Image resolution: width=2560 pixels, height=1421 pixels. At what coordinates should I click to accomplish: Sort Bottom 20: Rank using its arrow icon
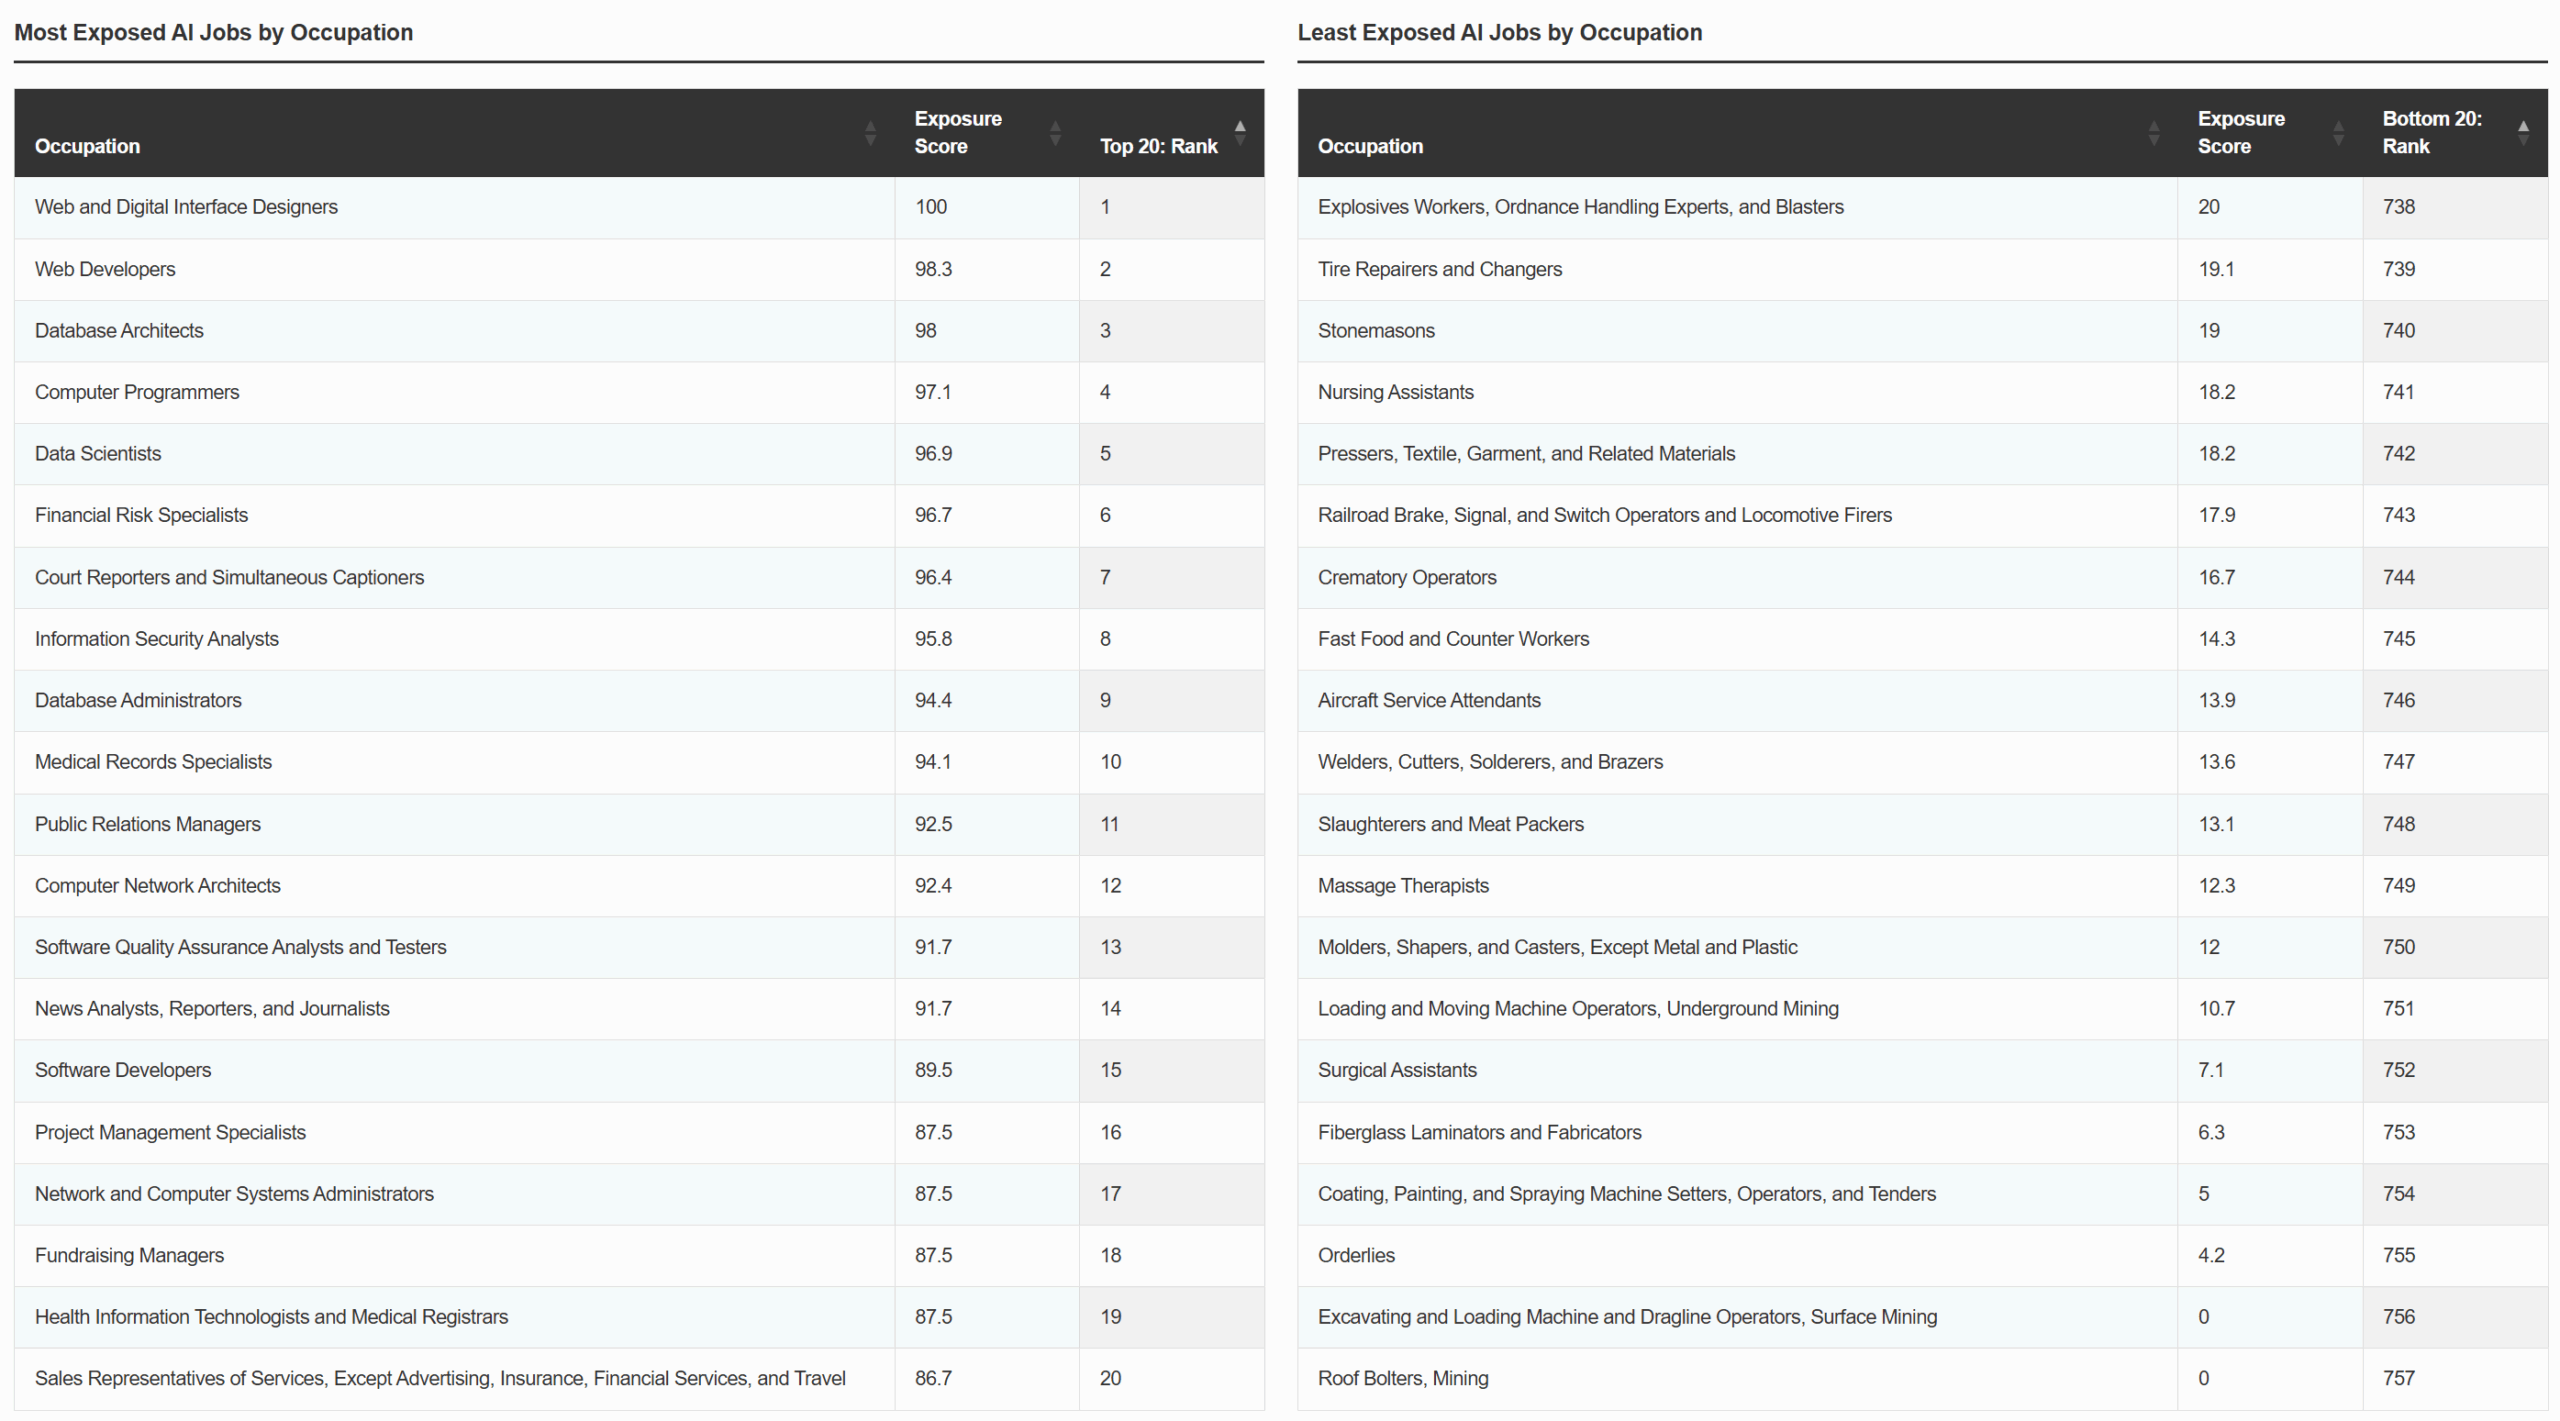(2524, 131)
